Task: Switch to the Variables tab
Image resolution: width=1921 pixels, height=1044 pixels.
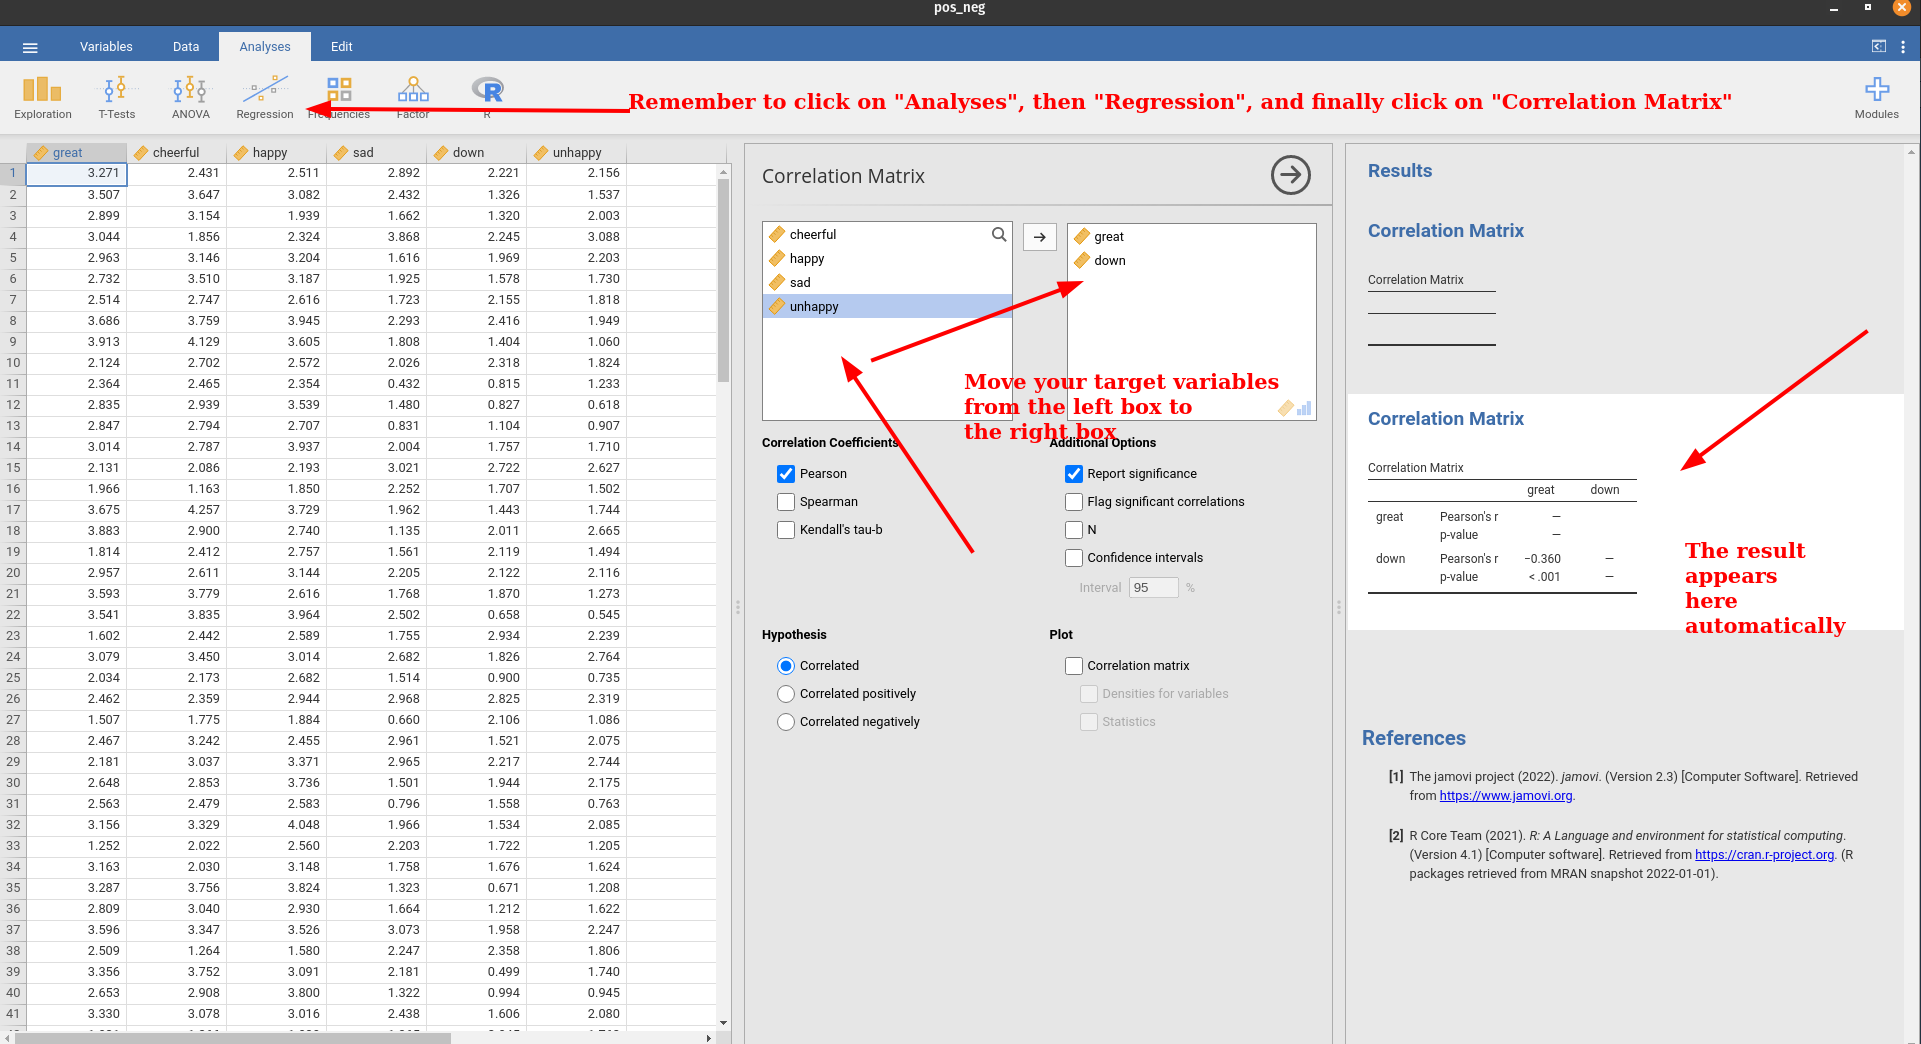Action: click(x=106, y=47)
